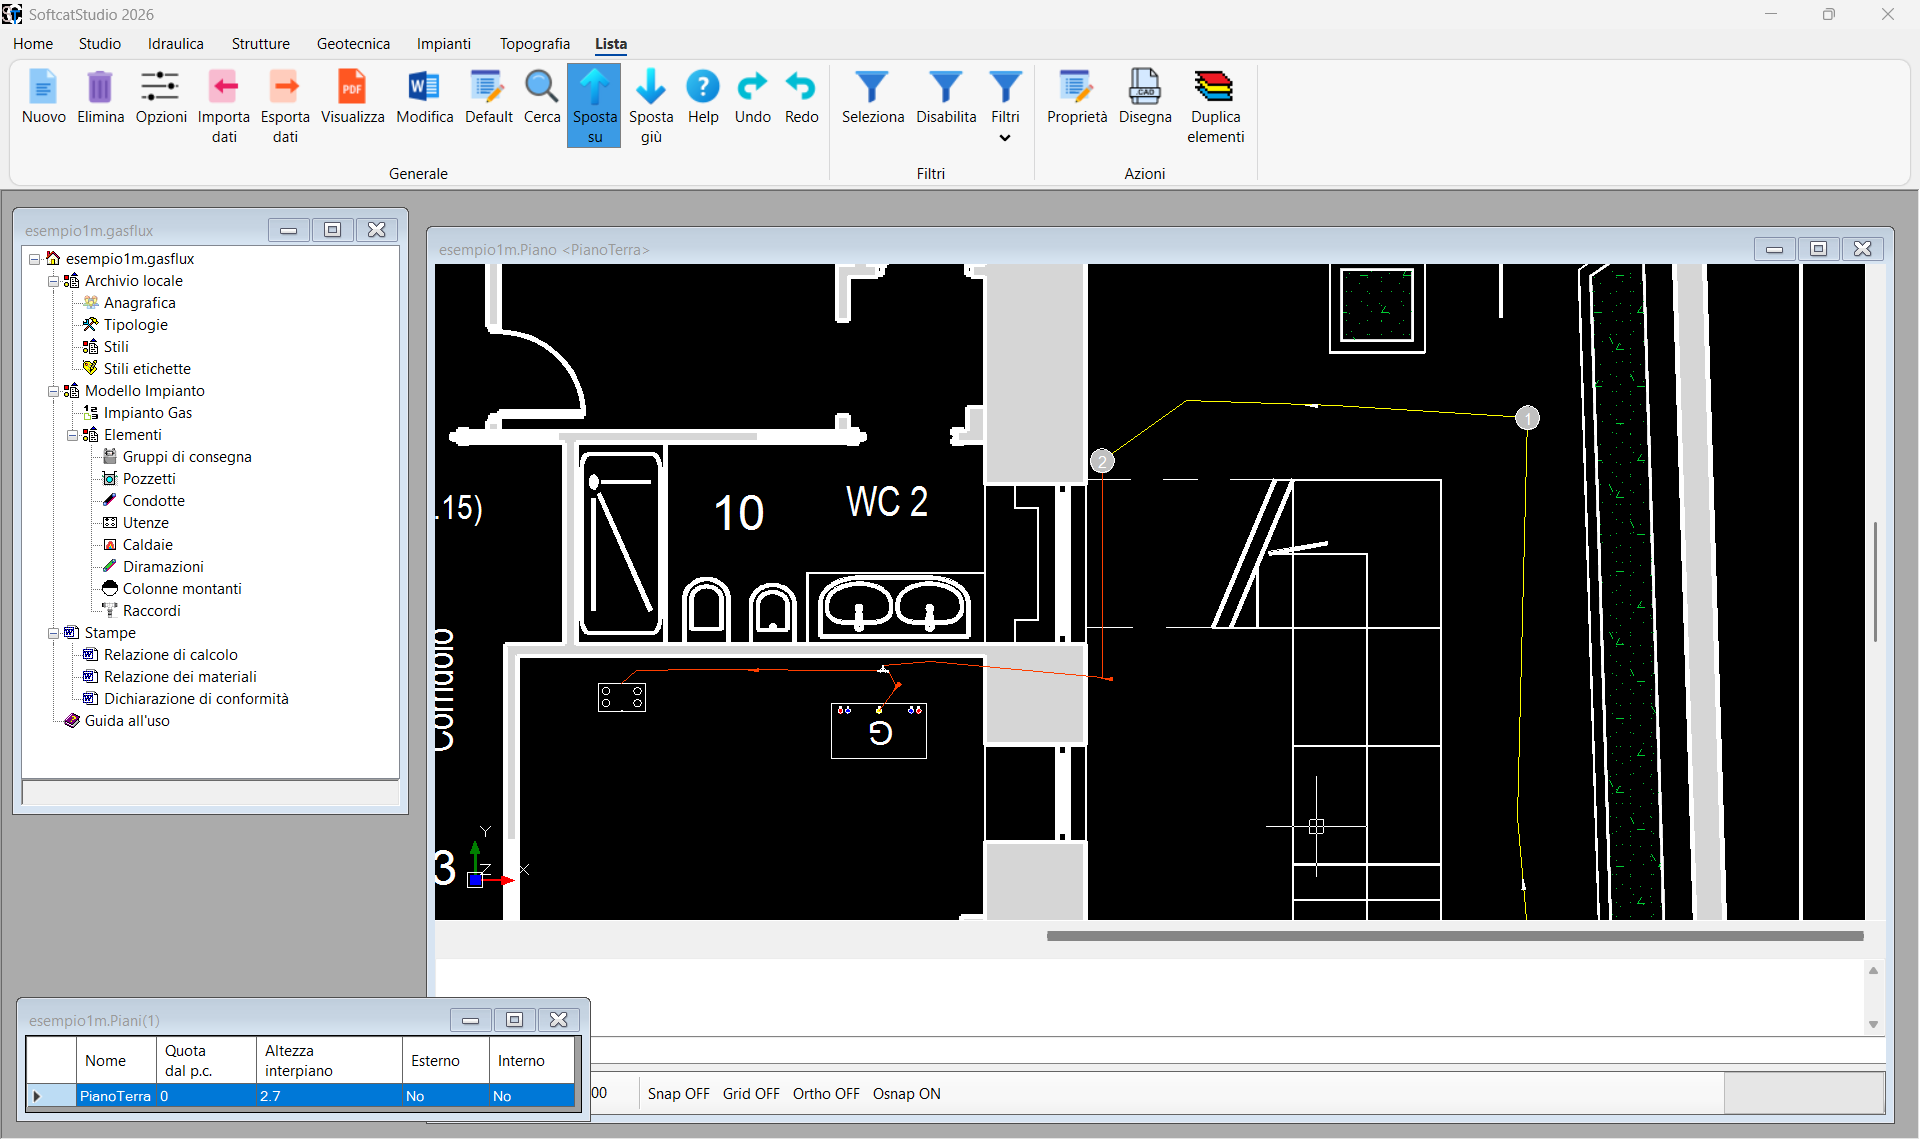Click Altezza interpiano value 2.7
The width and height of the screenshot is (1920, 1140).
click(329, 1096)
